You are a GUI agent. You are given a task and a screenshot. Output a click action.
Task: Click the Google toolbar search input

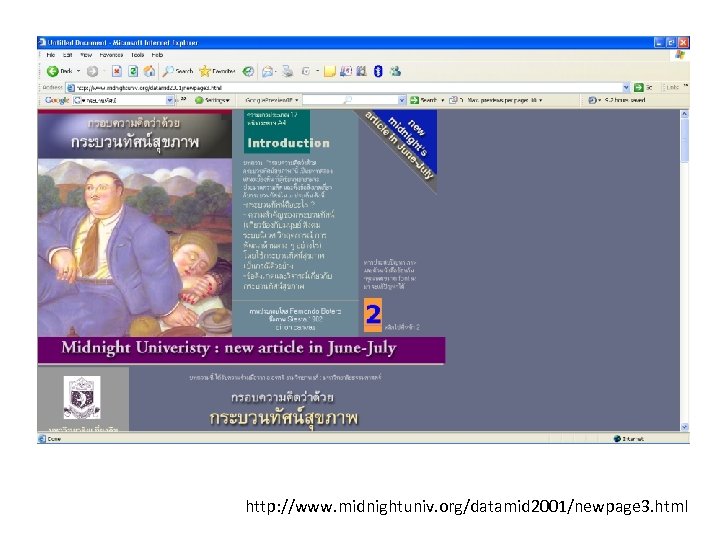[124, 100]
